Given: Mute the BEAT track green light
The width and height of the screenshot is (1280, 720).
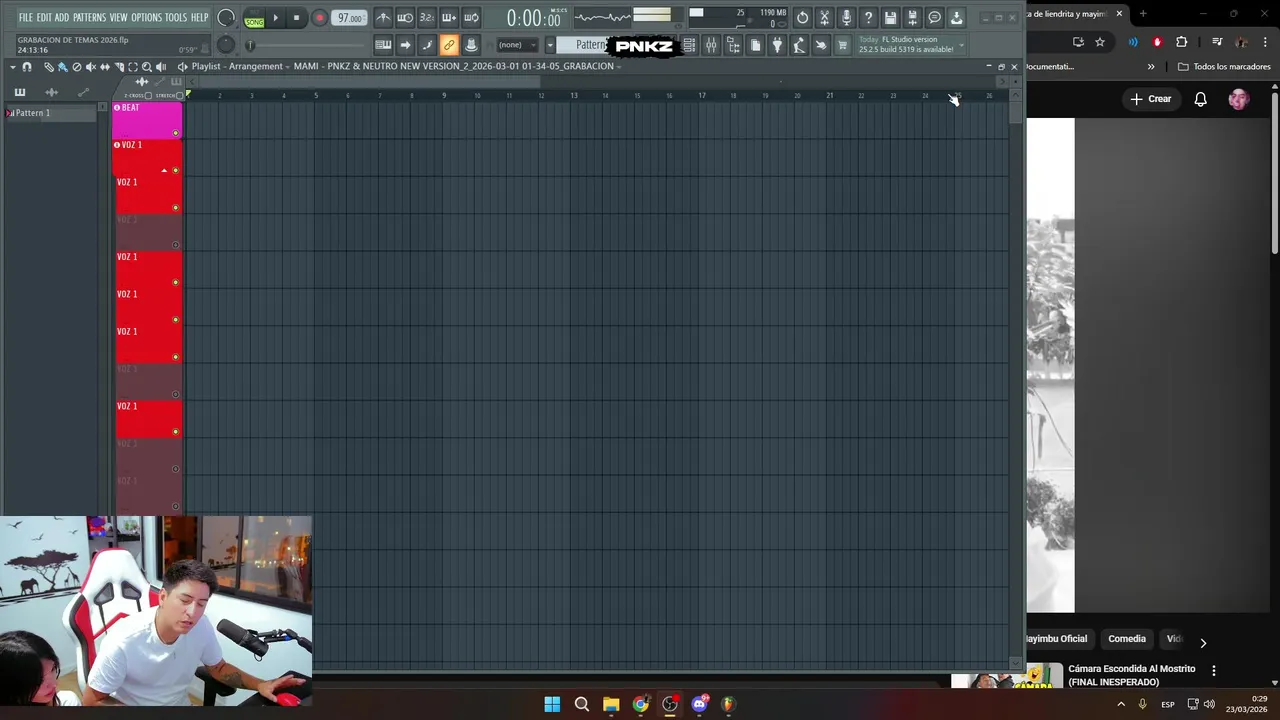Looking at the screenshot, I should click(x=176, y=133).
